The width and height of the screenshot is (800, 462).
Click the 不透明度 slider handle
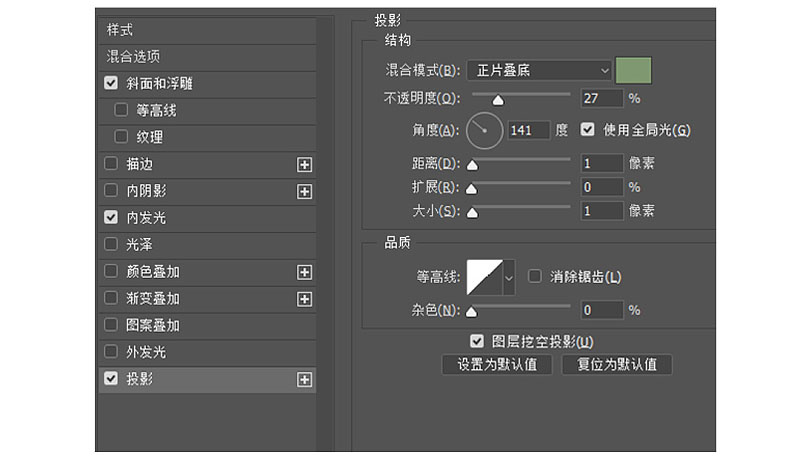[x=498, y=100]
